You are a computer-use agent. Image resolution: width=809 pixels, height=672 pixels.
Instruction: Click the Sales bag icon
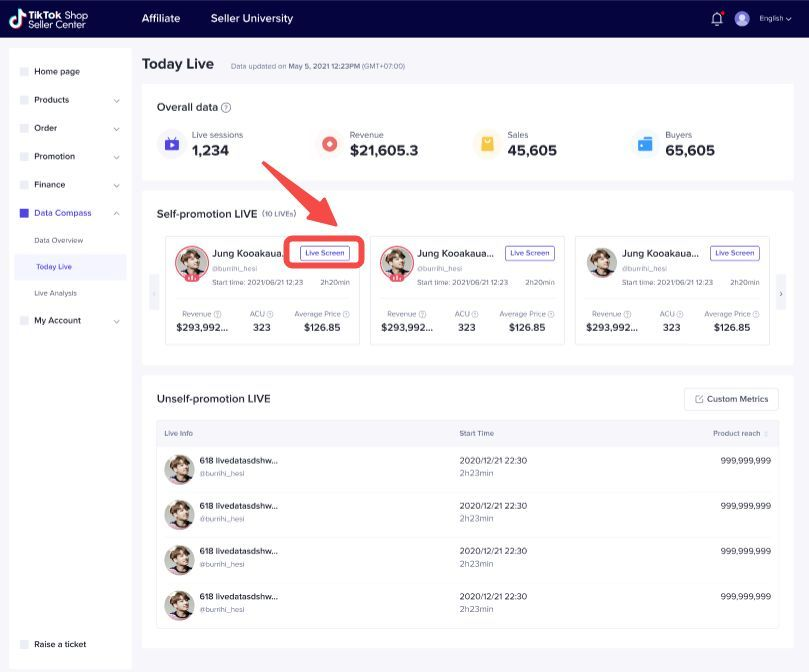pos(487,144)
